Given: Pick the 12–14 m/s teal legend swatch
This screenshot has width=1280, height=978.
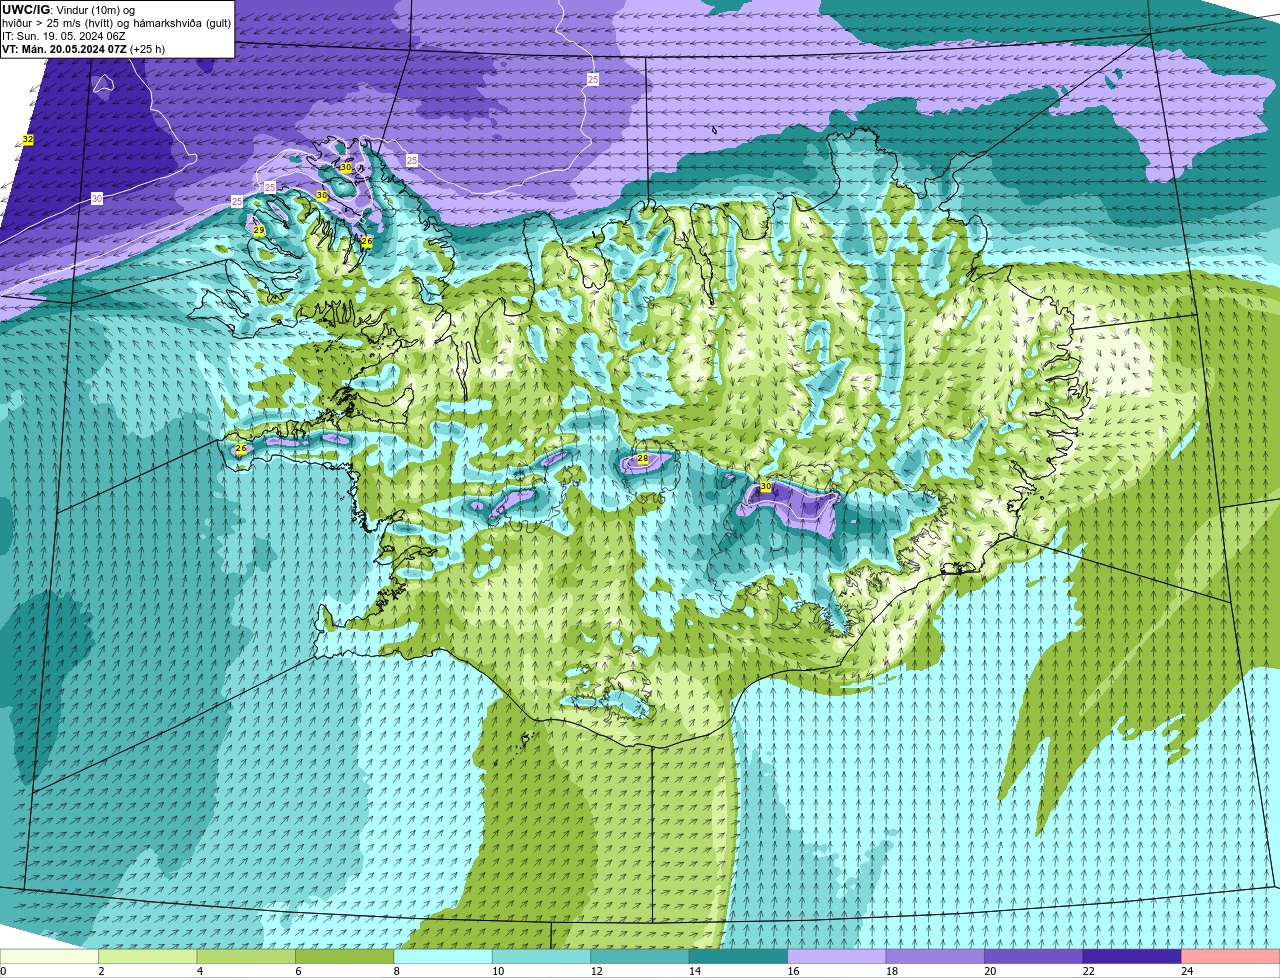Looking at the screenshot, I should 640,956.
